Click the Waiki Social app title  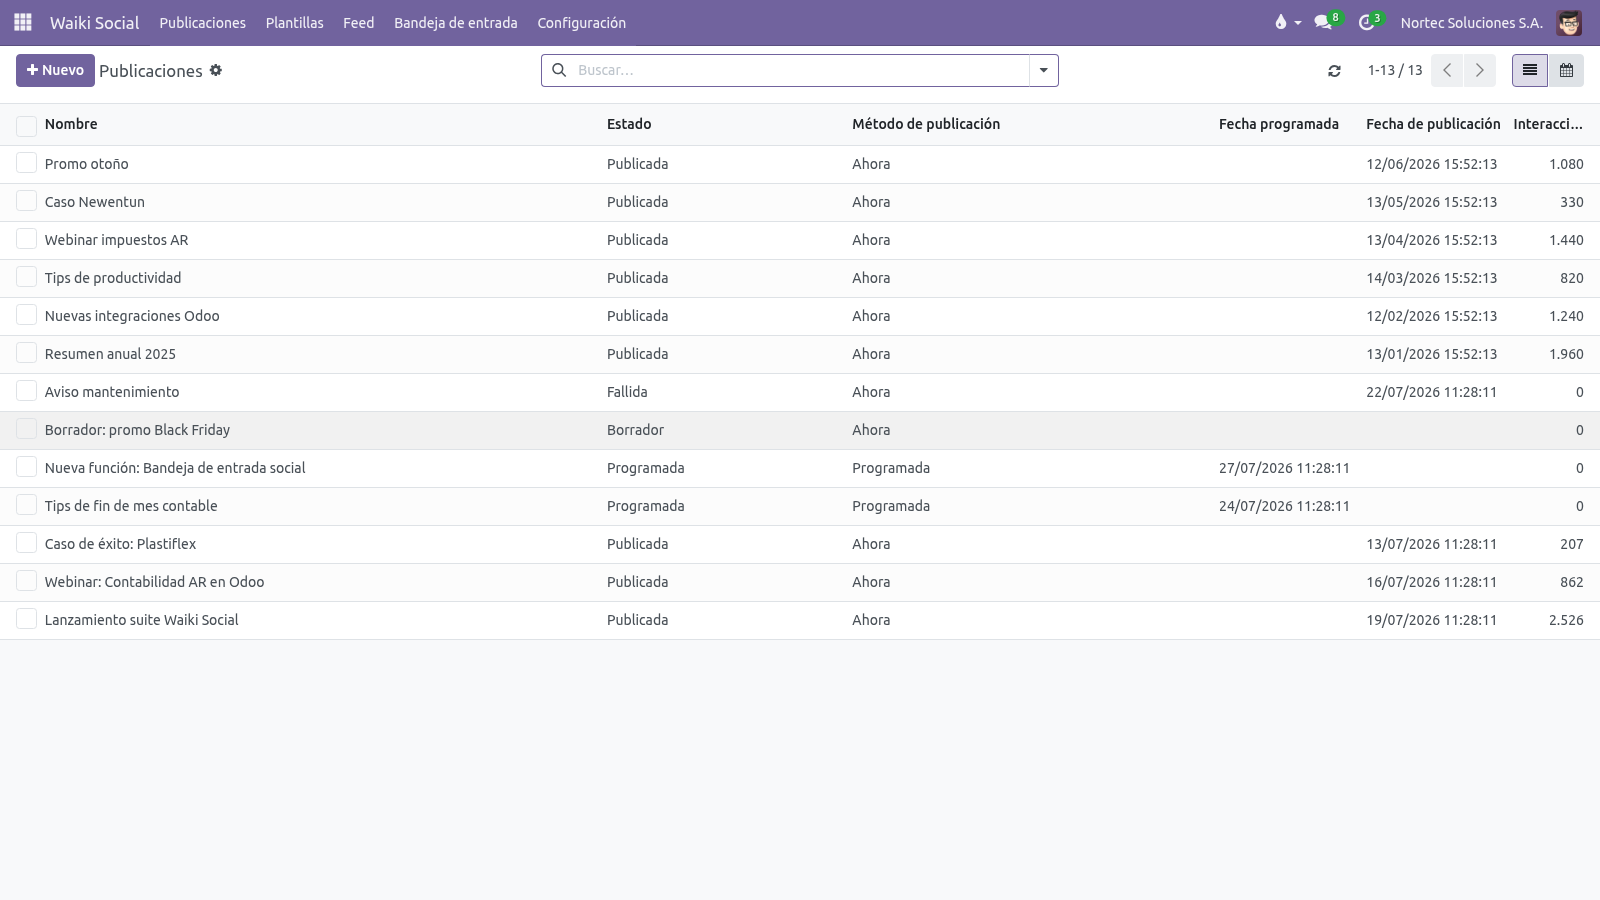click(x=94, y=22)
